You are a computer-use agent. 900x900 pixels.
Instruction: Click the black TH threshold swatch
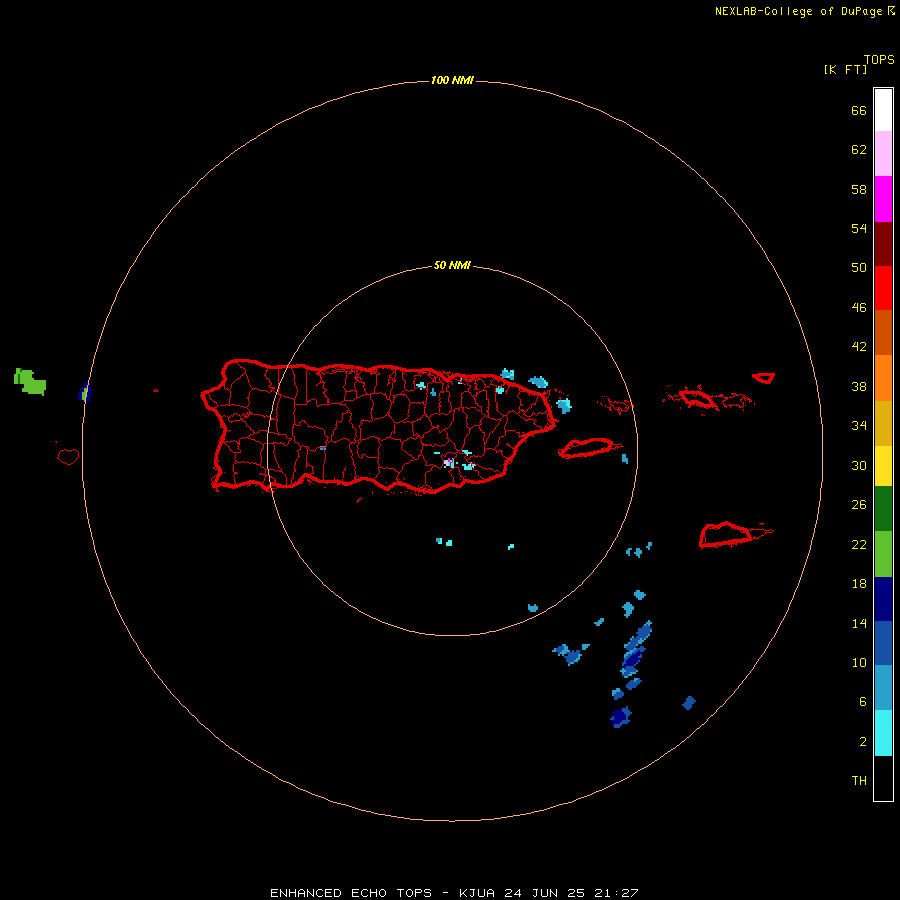[883, 778]
